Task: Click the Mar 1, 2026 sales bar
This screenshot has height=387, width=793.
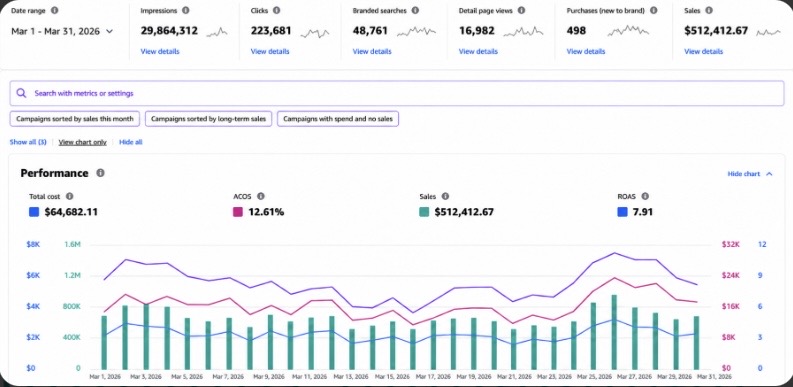Action: click(104, 342)
